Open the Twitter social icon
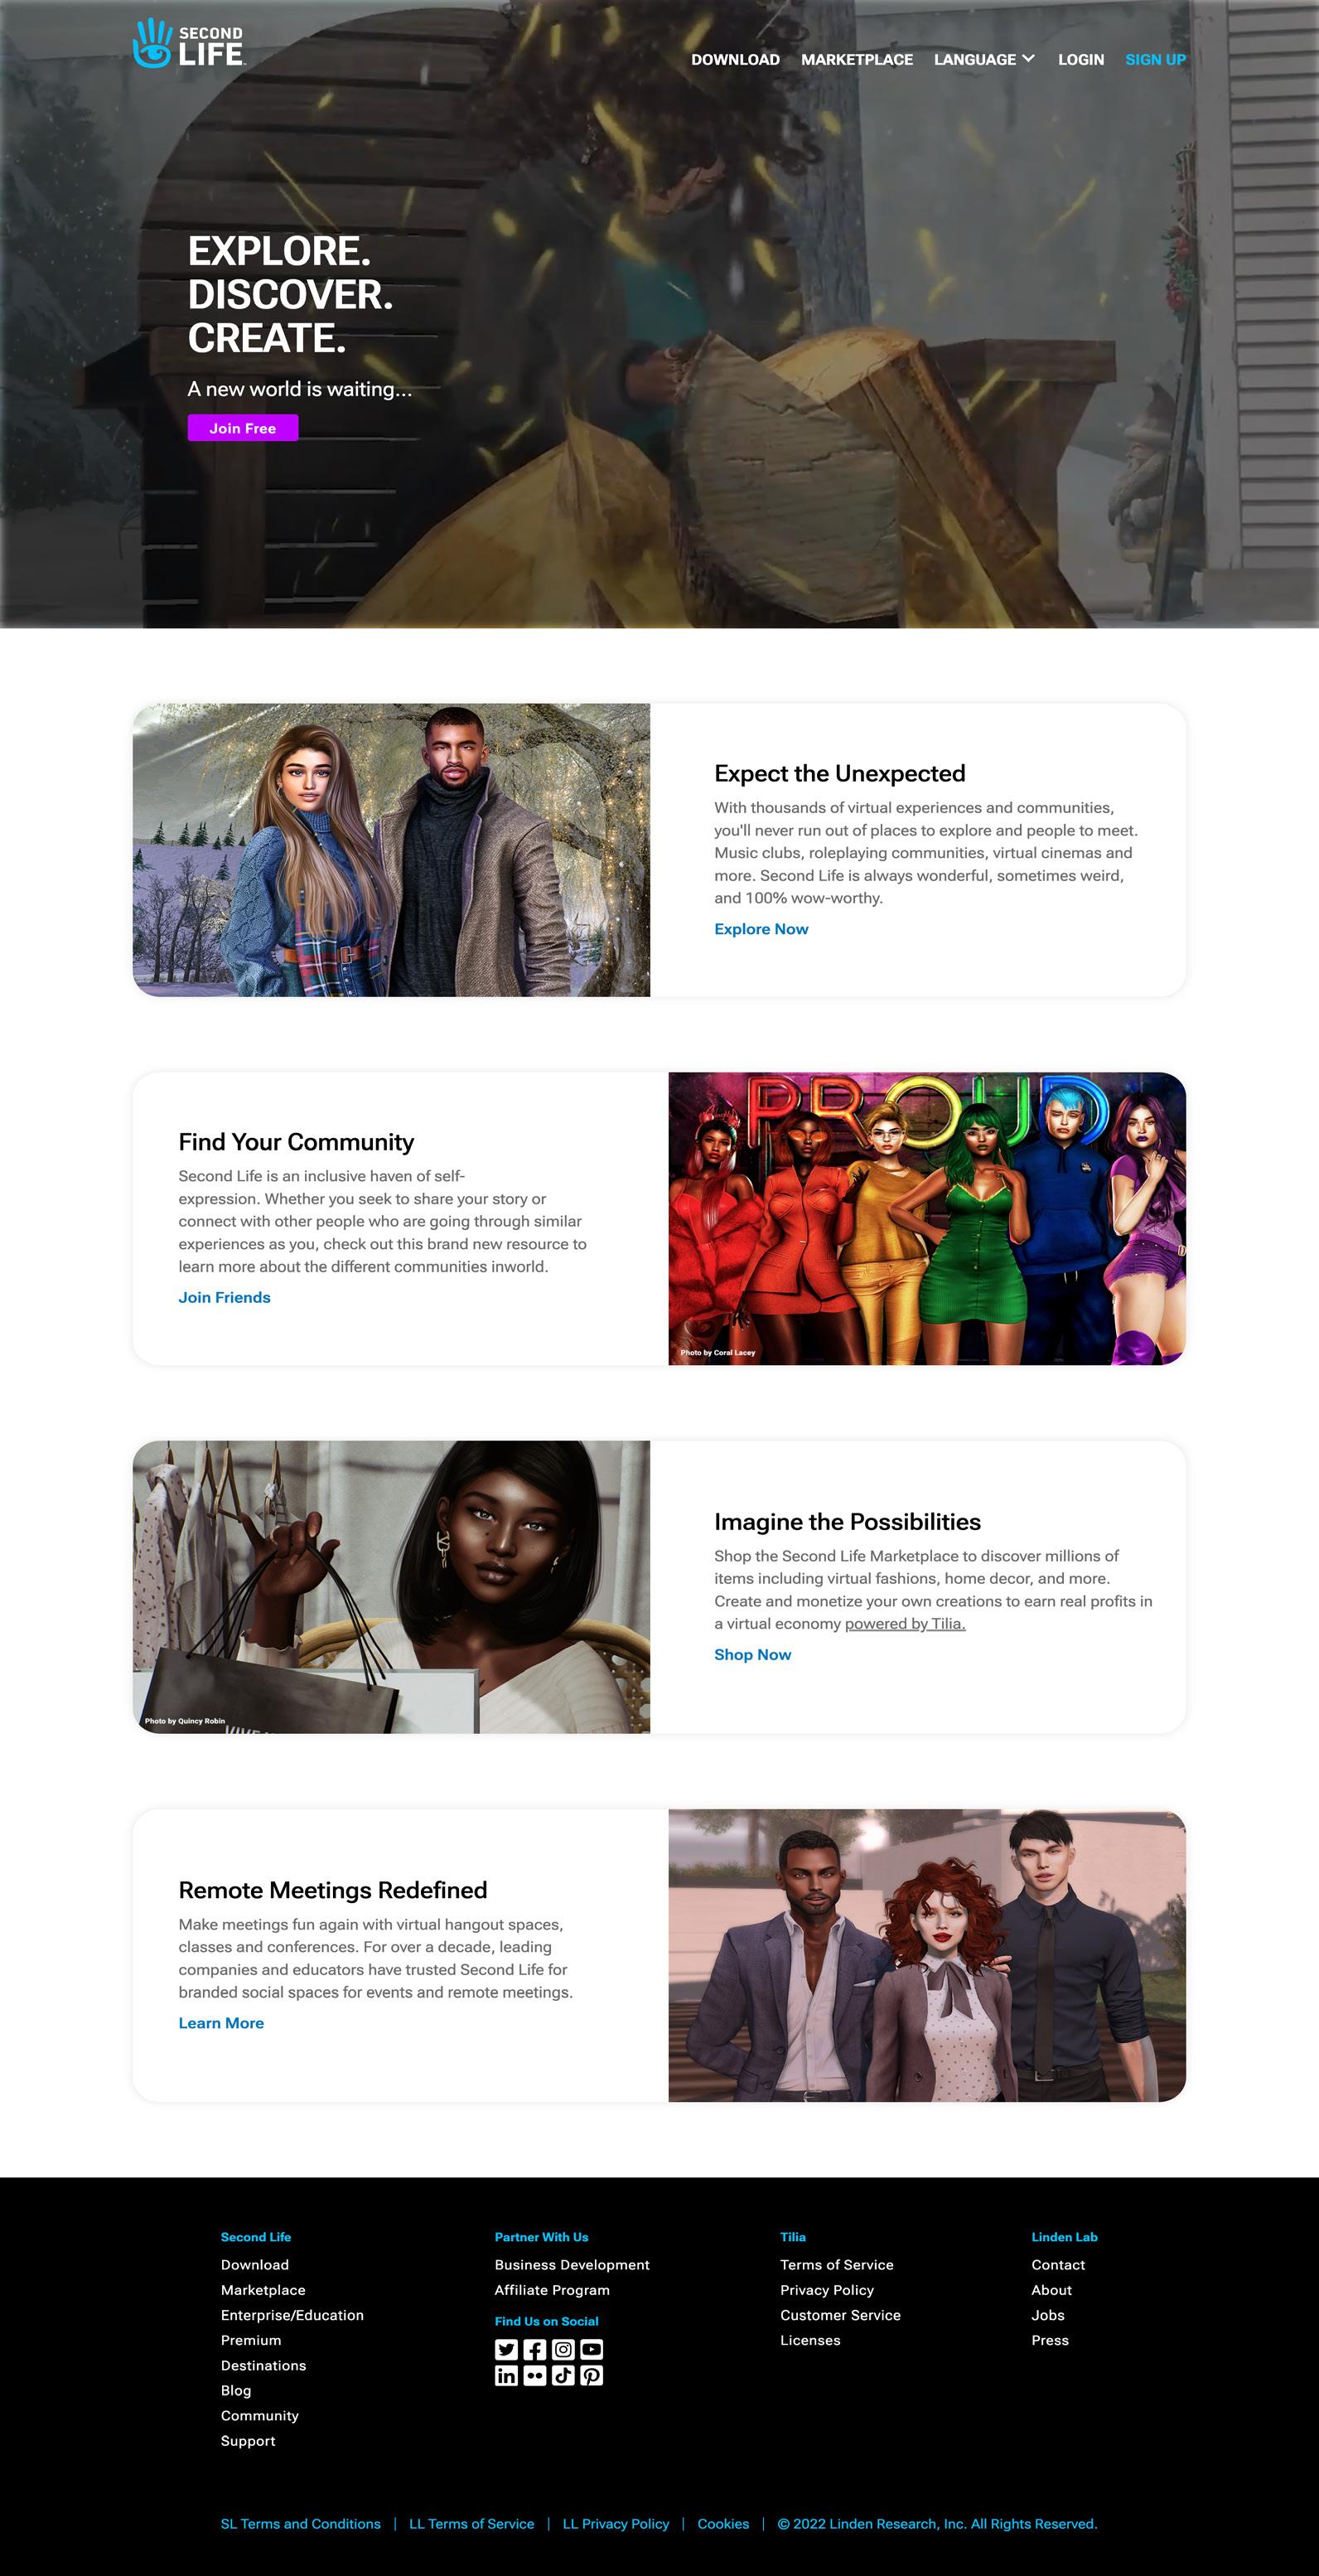This screenshot has height=2576, width=1319. (506, 2350)
